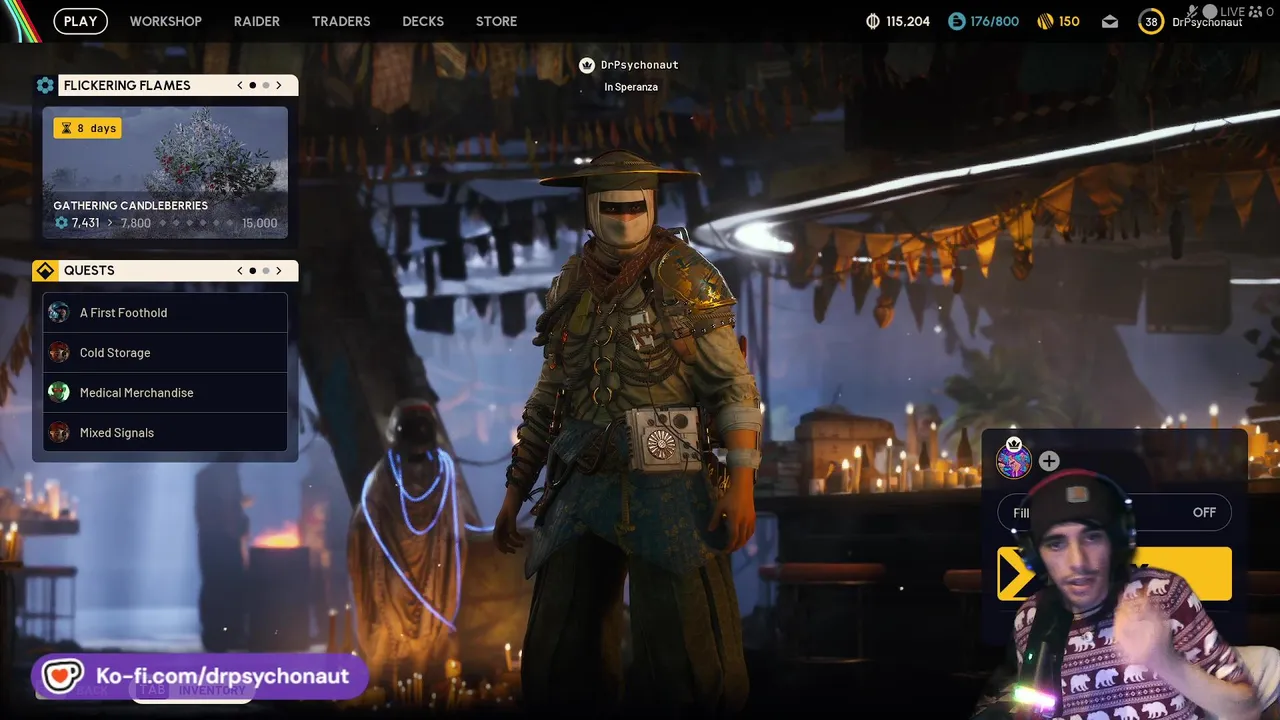Viewport: 1280px width, 720px height.
Task: Click the viewer count people icon
Action: 1256,12
